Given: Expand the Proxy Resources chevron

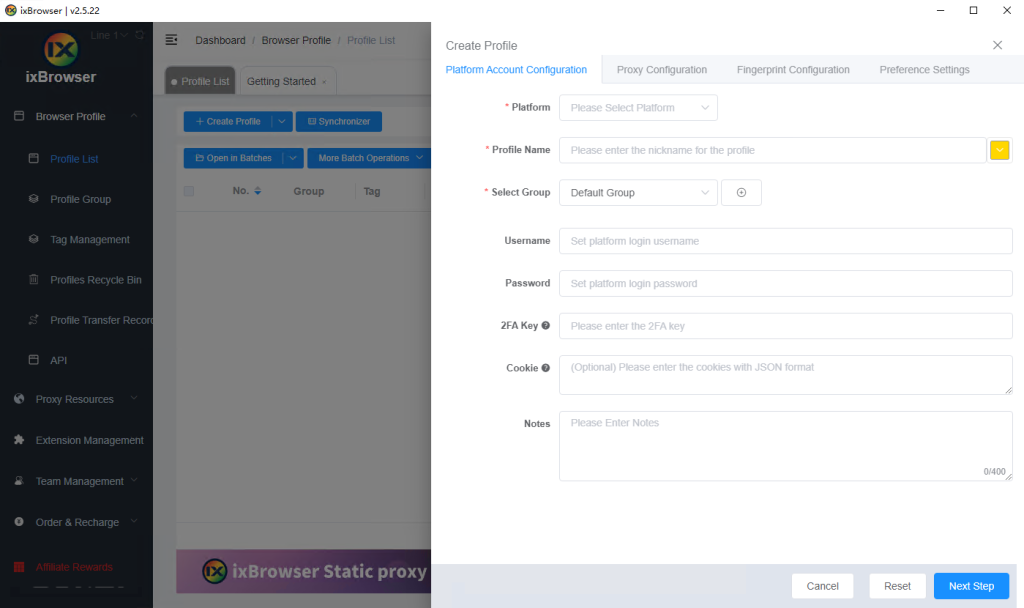Looking at the screenshot, I should point(134,398).
